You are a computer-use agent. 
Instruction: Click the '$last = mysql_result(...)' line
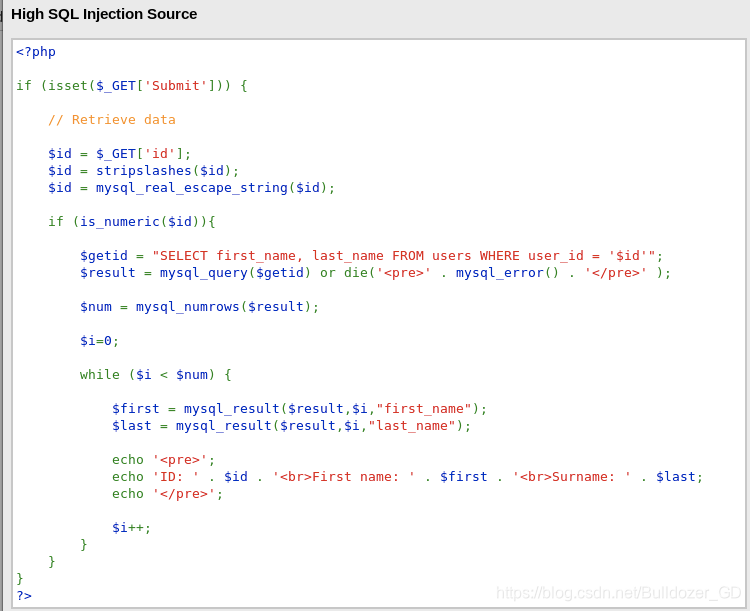pos(291,426)
